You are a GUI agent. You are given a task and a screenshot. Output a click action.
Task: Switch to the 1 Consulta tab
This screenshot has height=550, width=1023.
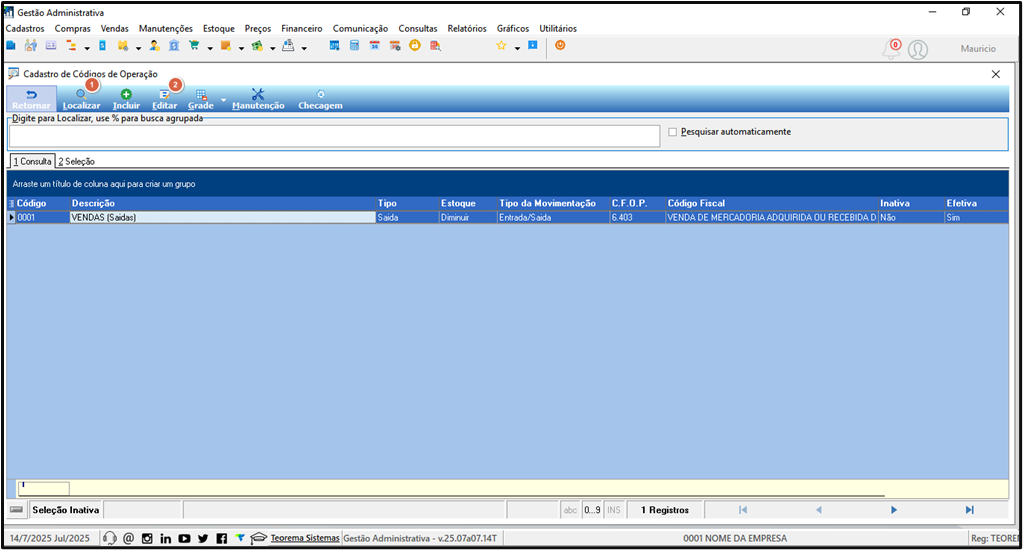33,161
